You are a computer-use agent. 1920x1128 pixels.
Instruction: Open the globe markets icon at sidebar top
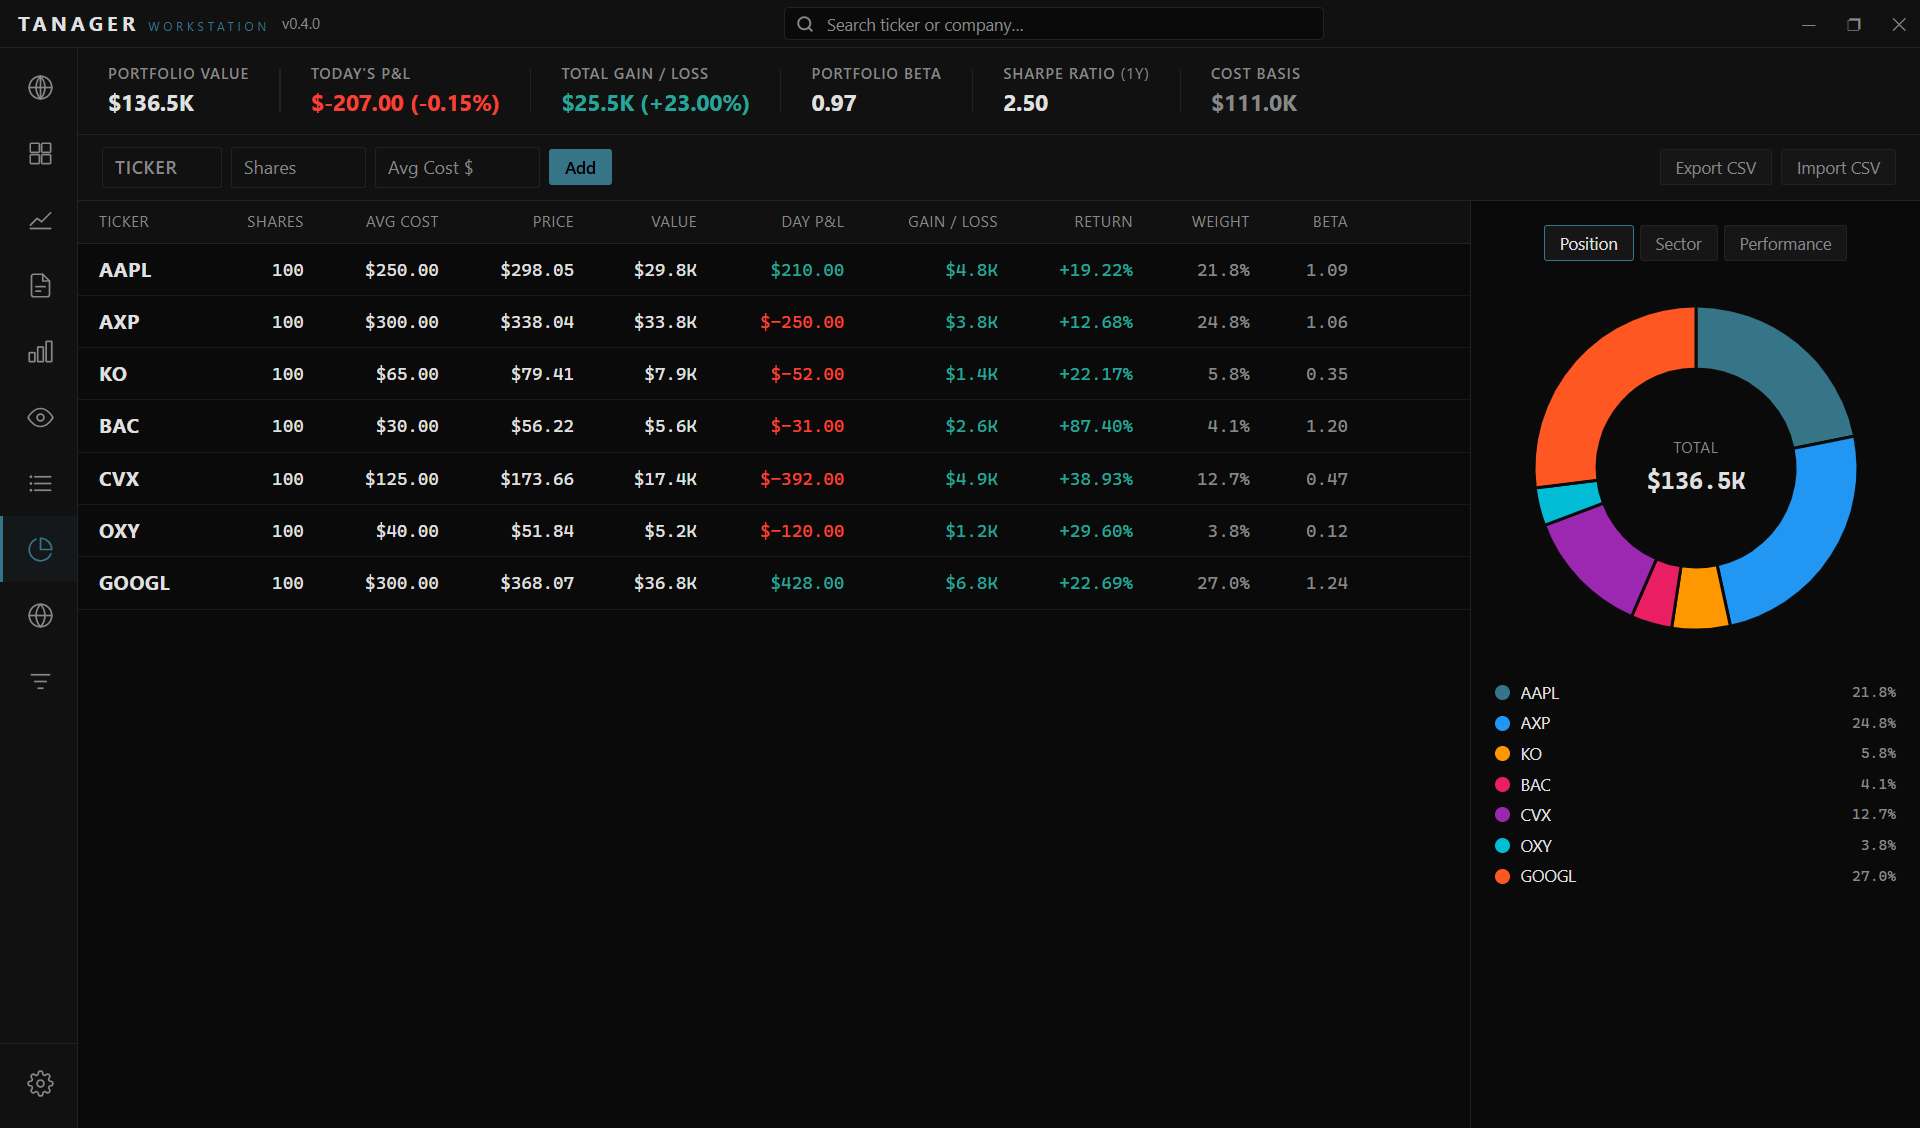40,88
